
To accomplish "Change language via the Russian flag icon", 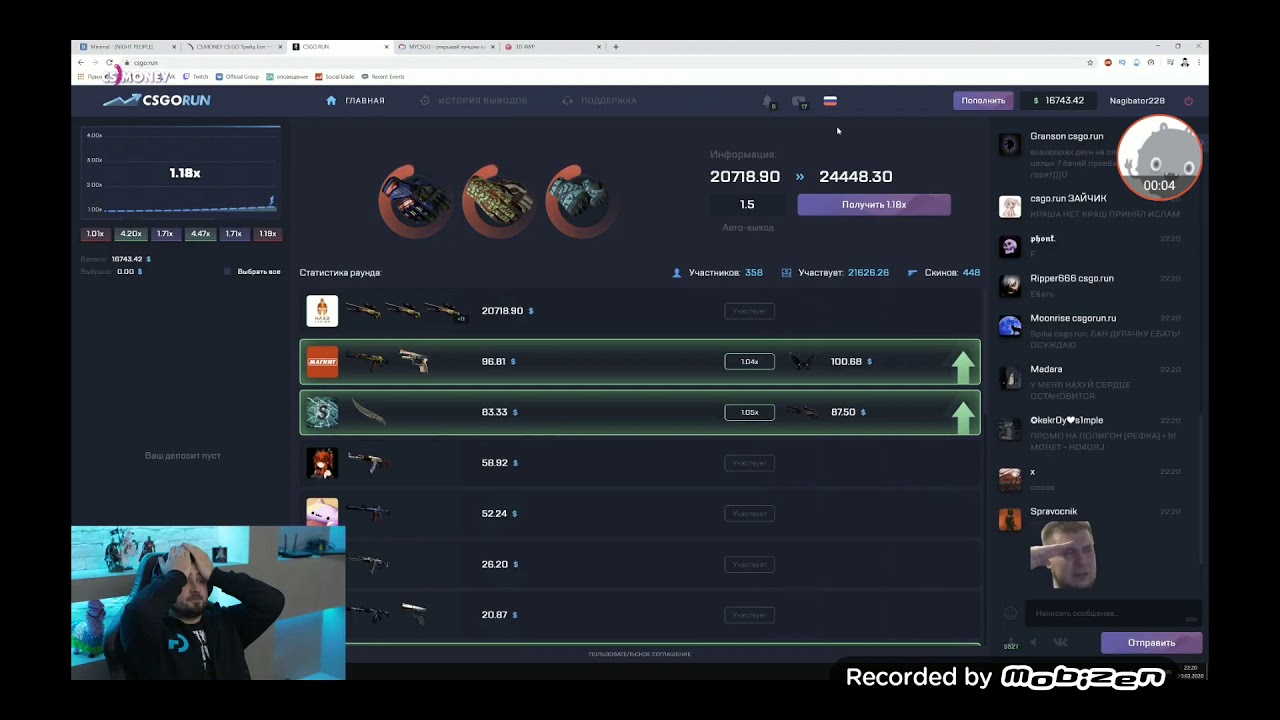I will click(830, 101).
